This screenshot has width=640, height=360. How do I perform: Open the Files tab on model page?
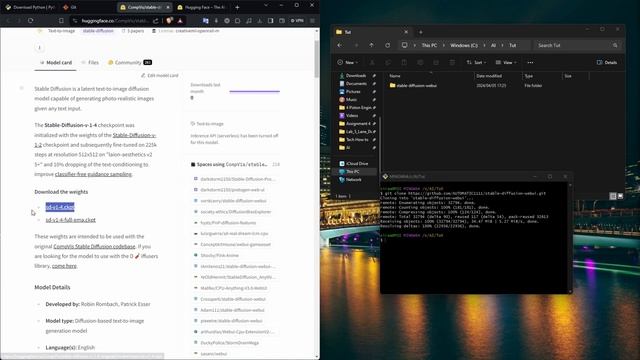coord(90,62)
